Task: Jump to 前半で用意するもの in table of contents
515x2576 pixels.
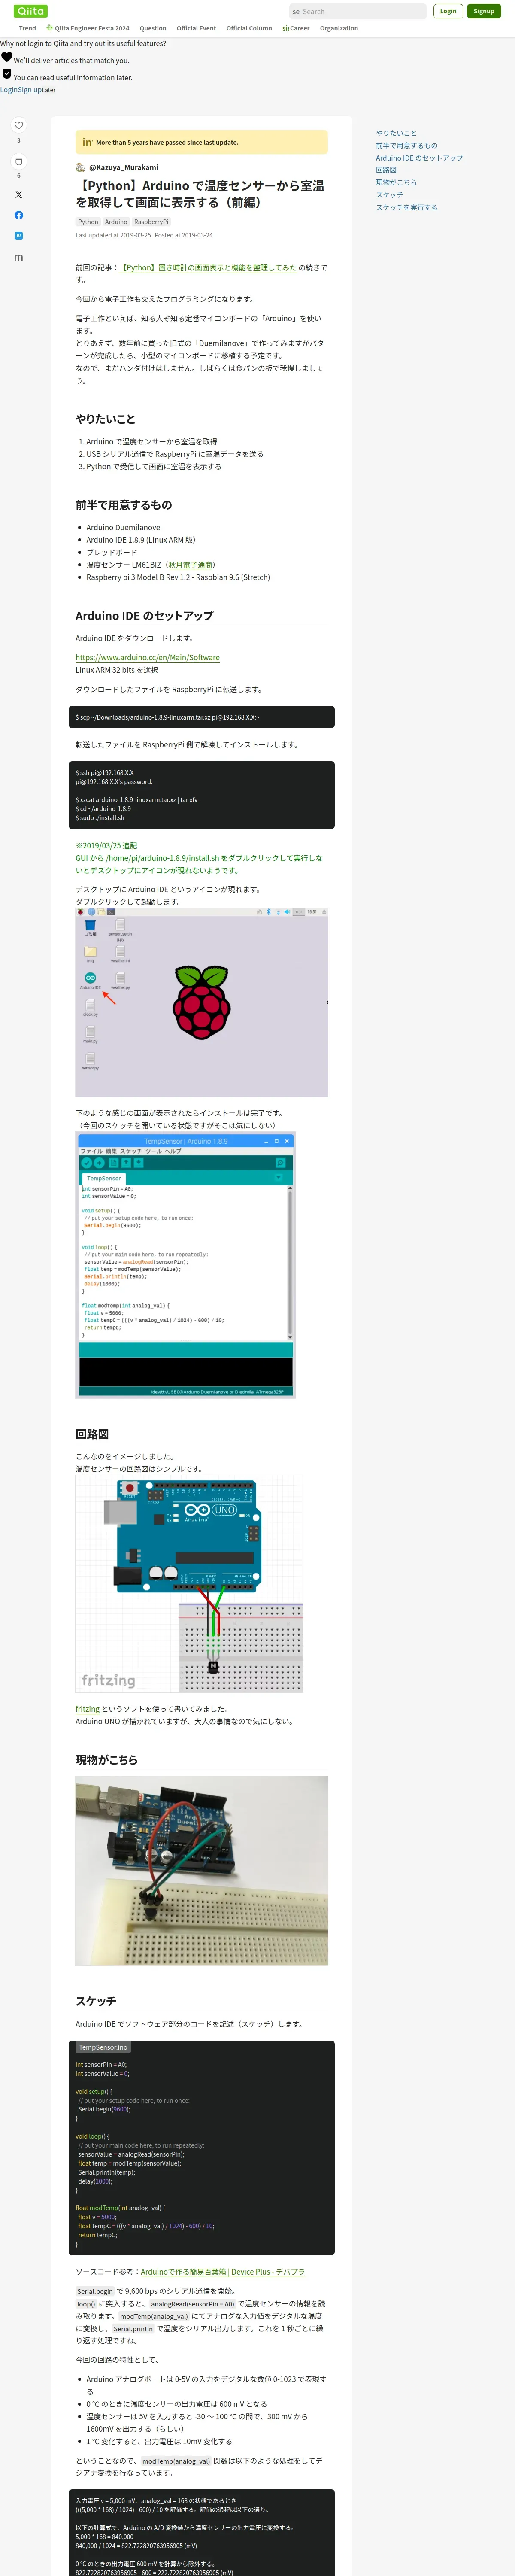Action: tap(406, 145)
